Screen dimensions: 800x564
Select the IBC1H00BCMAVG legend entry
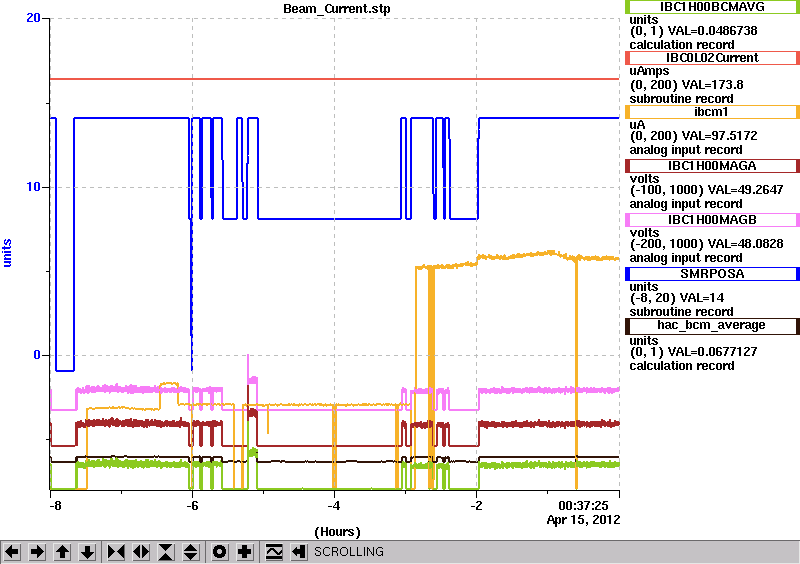(x=712, y=6)
